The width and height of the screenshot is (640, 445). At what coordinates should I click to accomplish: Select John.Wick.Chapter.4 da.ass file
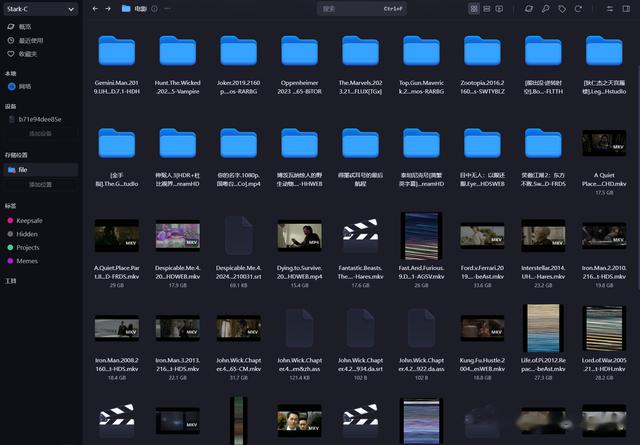click(421, 328)
